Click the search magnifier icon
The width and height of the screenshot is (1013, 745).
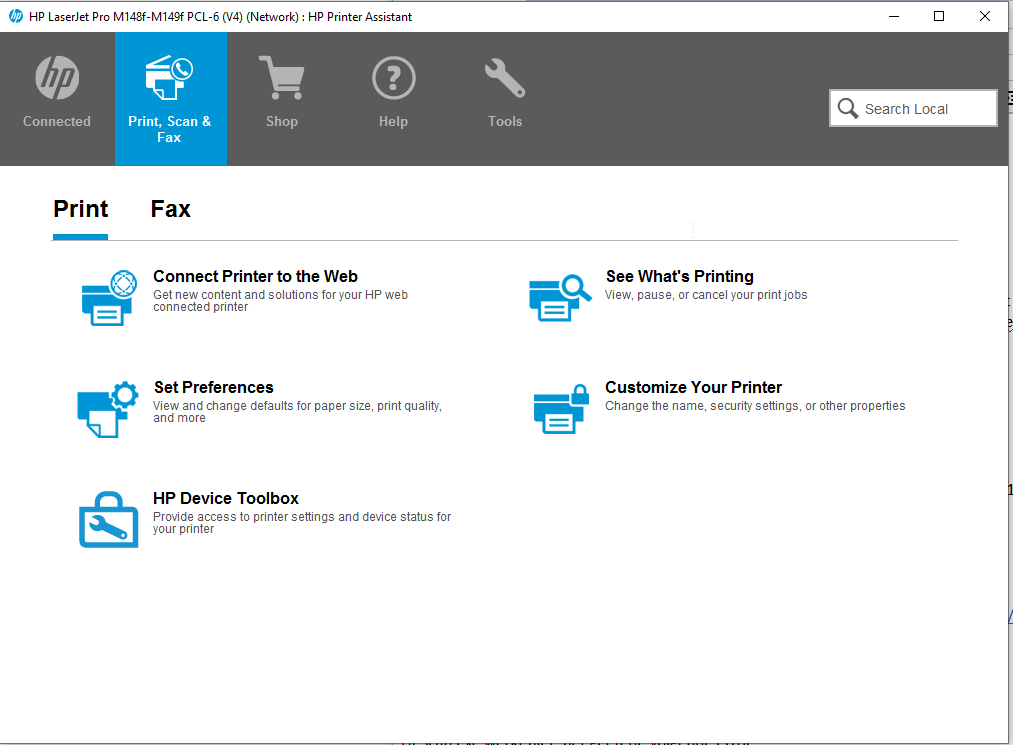pyautogui.click(x=848, y=108)
